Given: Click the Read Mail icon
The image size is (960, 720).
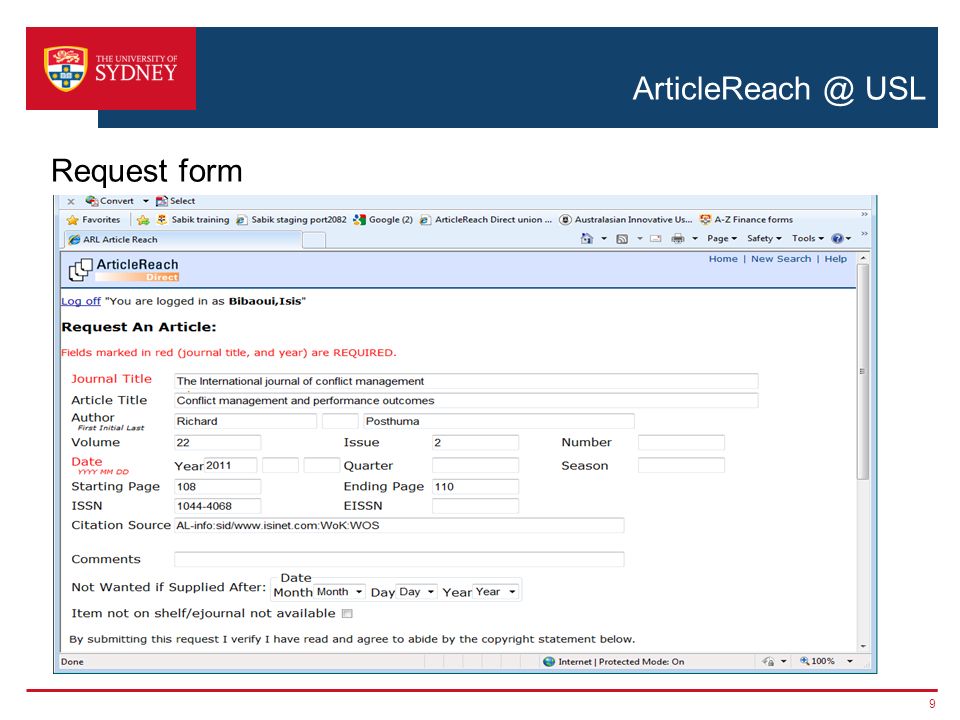Looking at the screenshot, I should click(655, 239).
